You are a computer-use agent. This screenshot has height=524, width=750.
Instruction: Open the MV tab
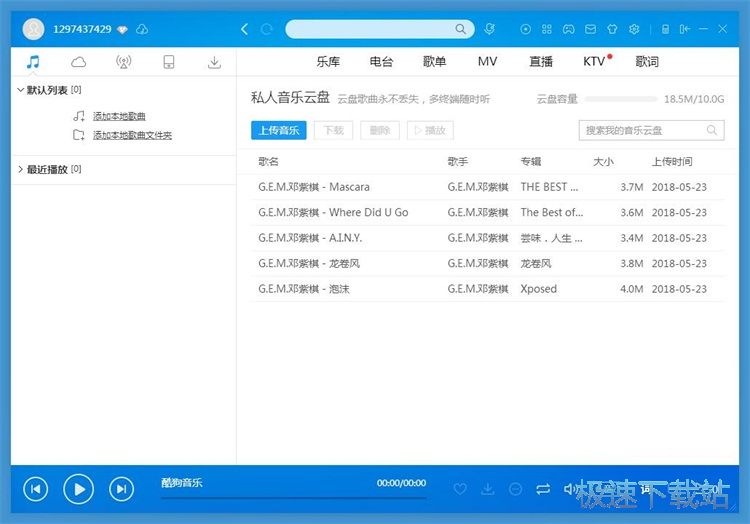click(487, 62)
